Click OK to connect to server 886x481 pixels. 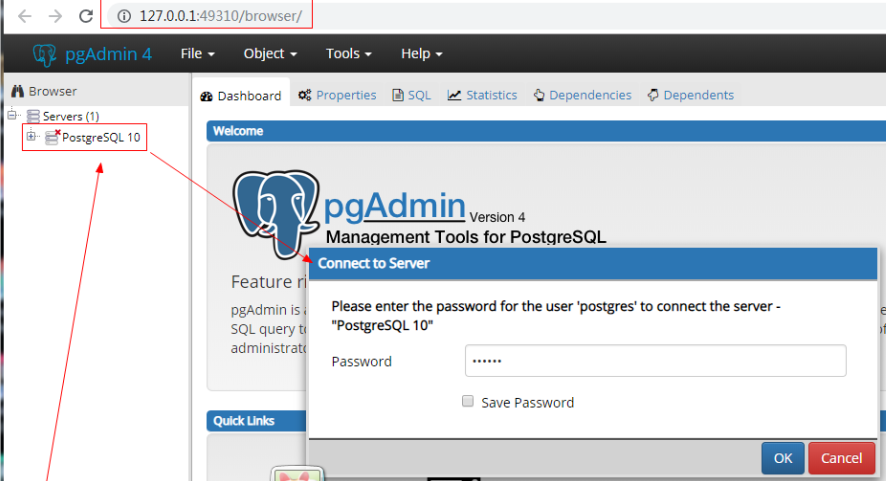point(783,458)
